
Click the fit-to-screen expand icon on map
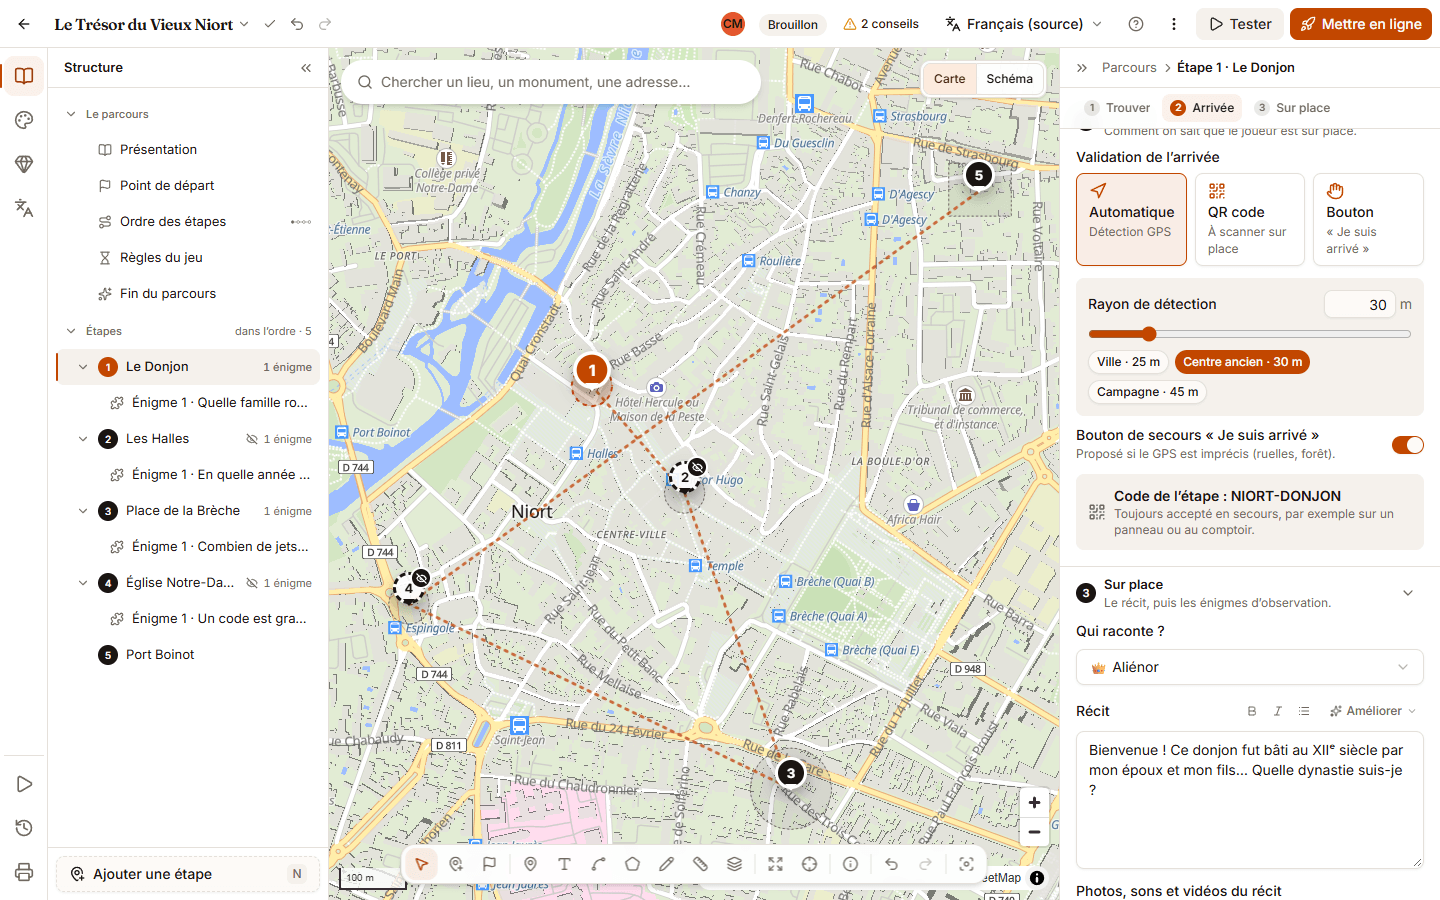775,864
